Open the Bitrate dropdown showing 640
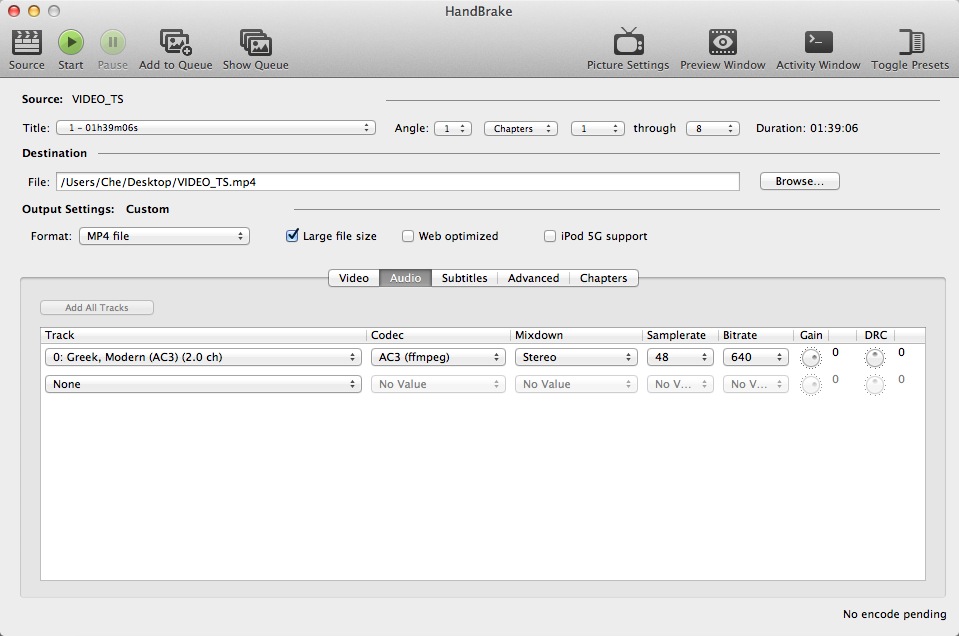This screenshot has height=636, width=959. coord(755,357)
